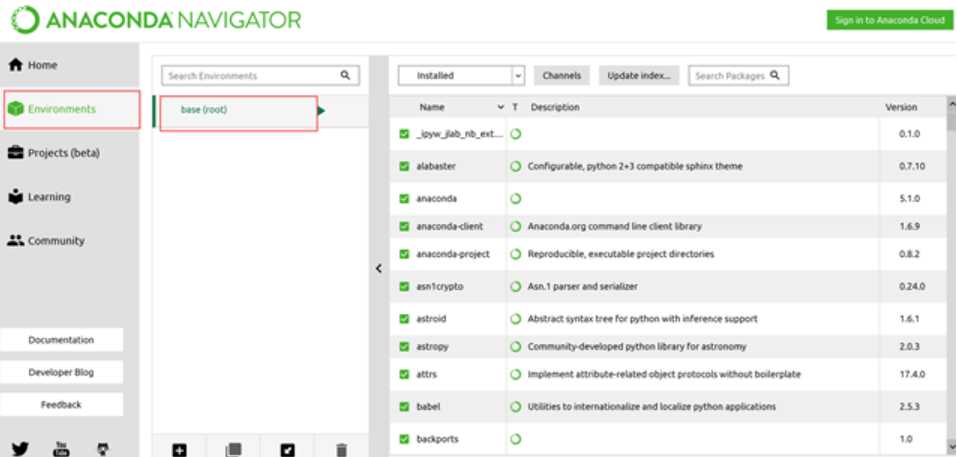Toggle the asn1crypto checkbox
957x457 pixels.
[403, 286]
